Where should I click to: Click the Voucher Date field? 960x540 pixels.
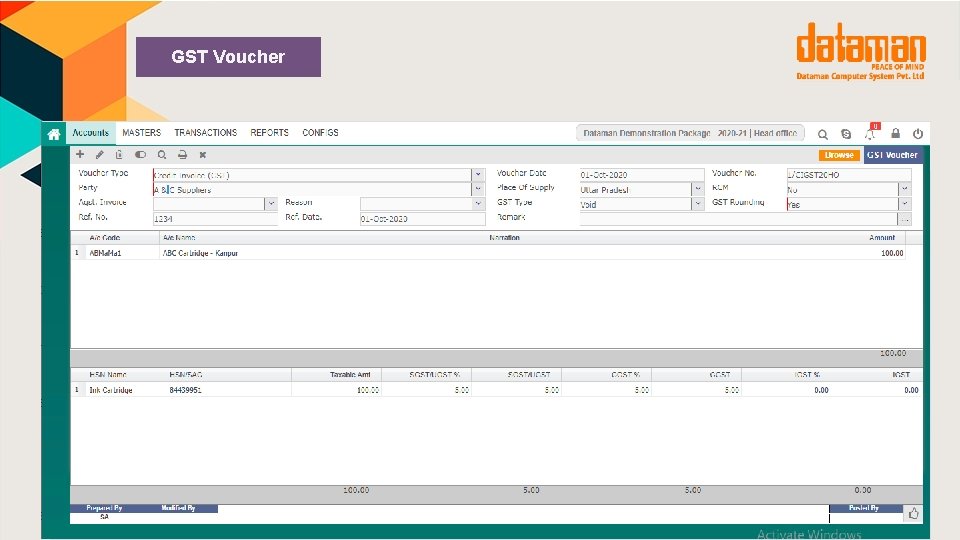point(642,175)
